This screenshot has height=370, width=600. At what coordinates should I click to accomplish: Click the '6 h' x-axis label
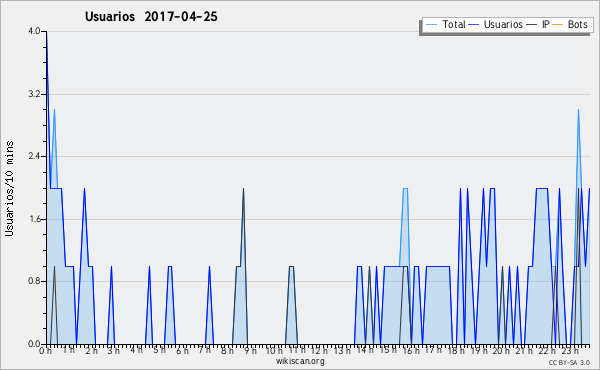click(182, 351)
